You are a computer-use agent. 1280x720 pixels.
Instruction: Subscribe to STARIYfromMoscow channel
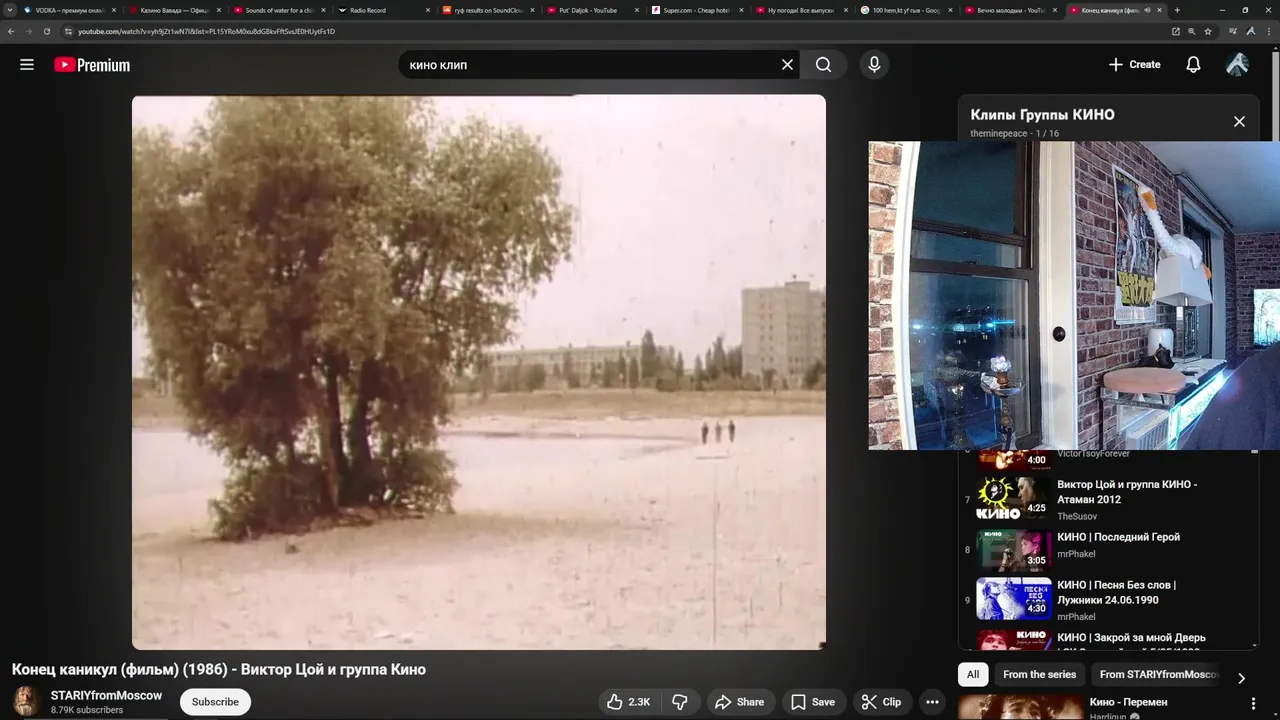(215, 702)
